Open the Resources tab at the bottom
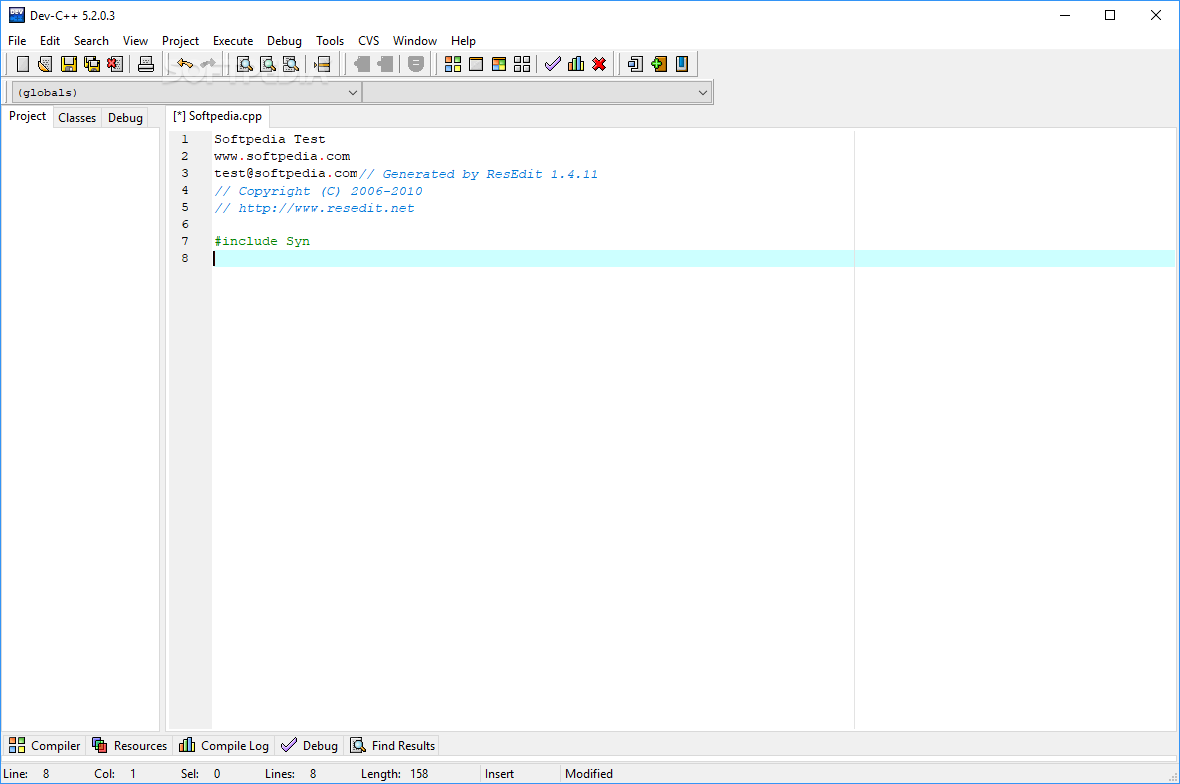Image resolution: width=1180 pixels, height=784 pixels. (129, 746)
